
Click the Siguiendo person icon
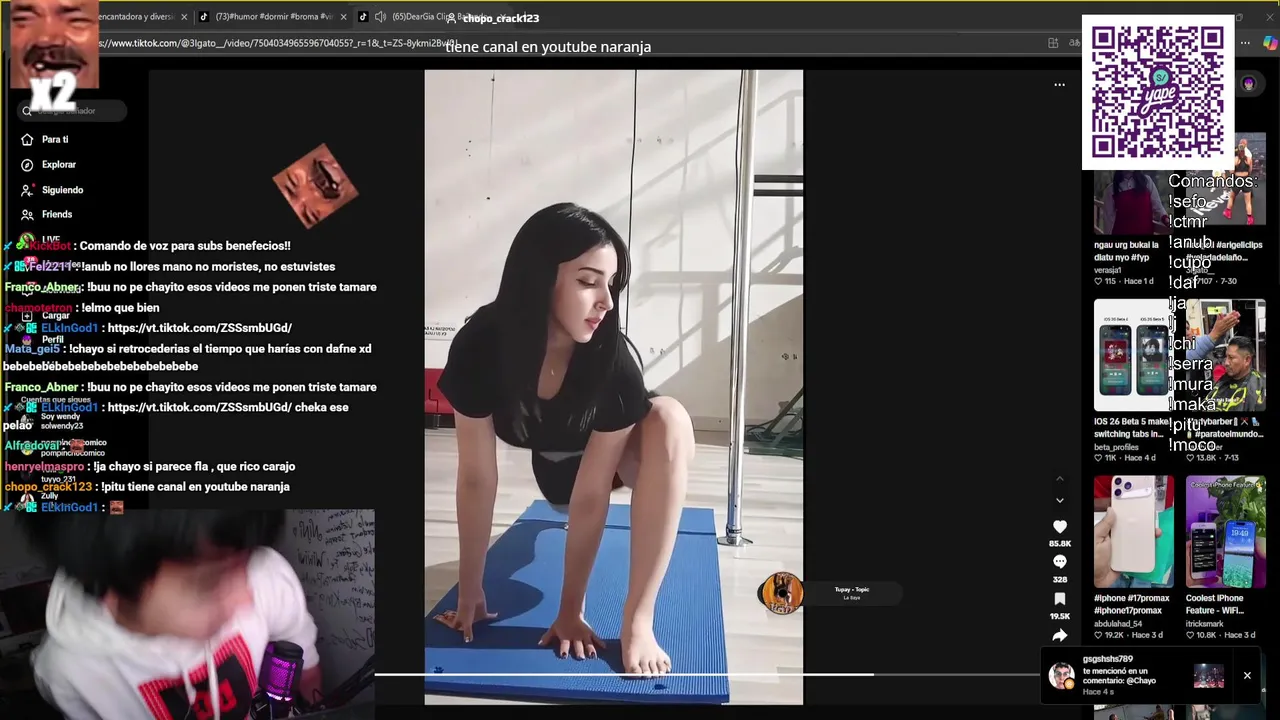pos(27,190)
